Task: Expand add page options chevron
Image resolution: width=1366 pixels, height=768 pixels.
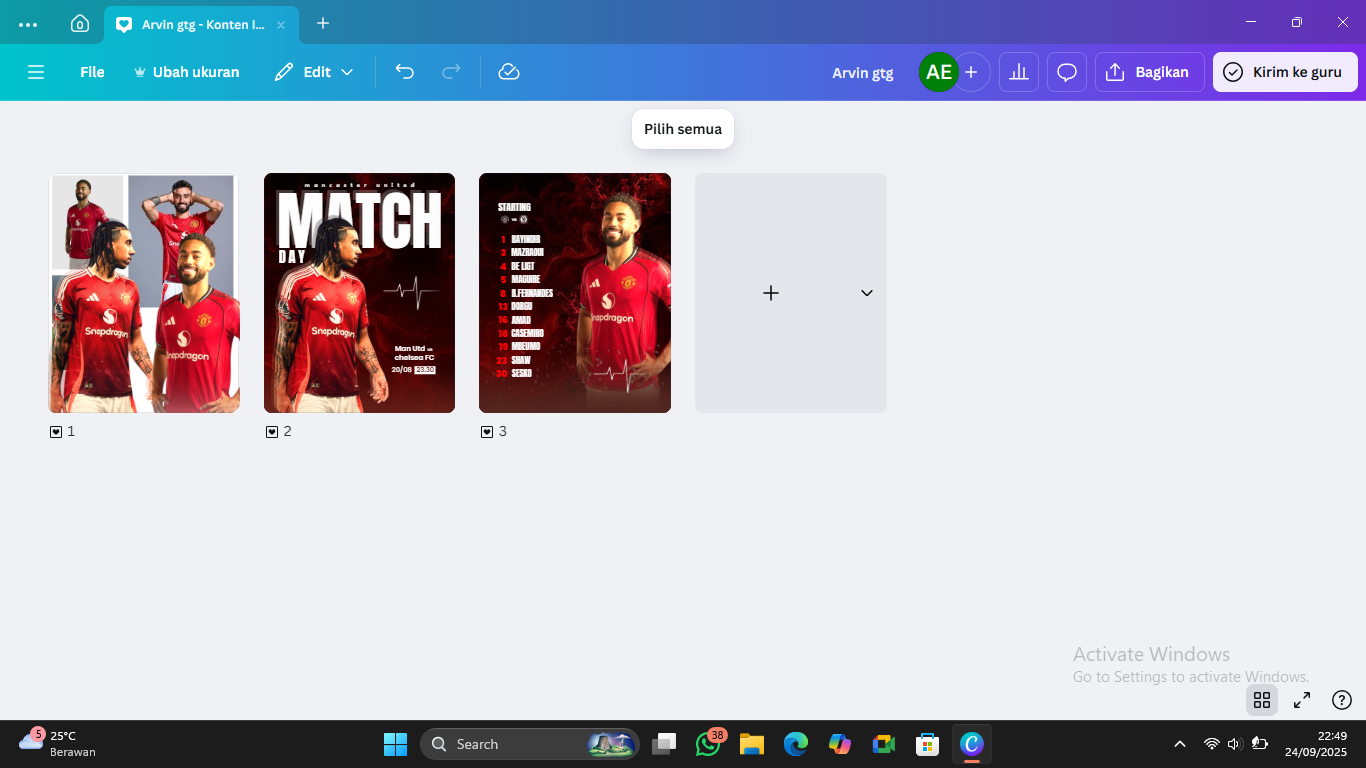Action: pyautogui.click(x=867, y=293)
